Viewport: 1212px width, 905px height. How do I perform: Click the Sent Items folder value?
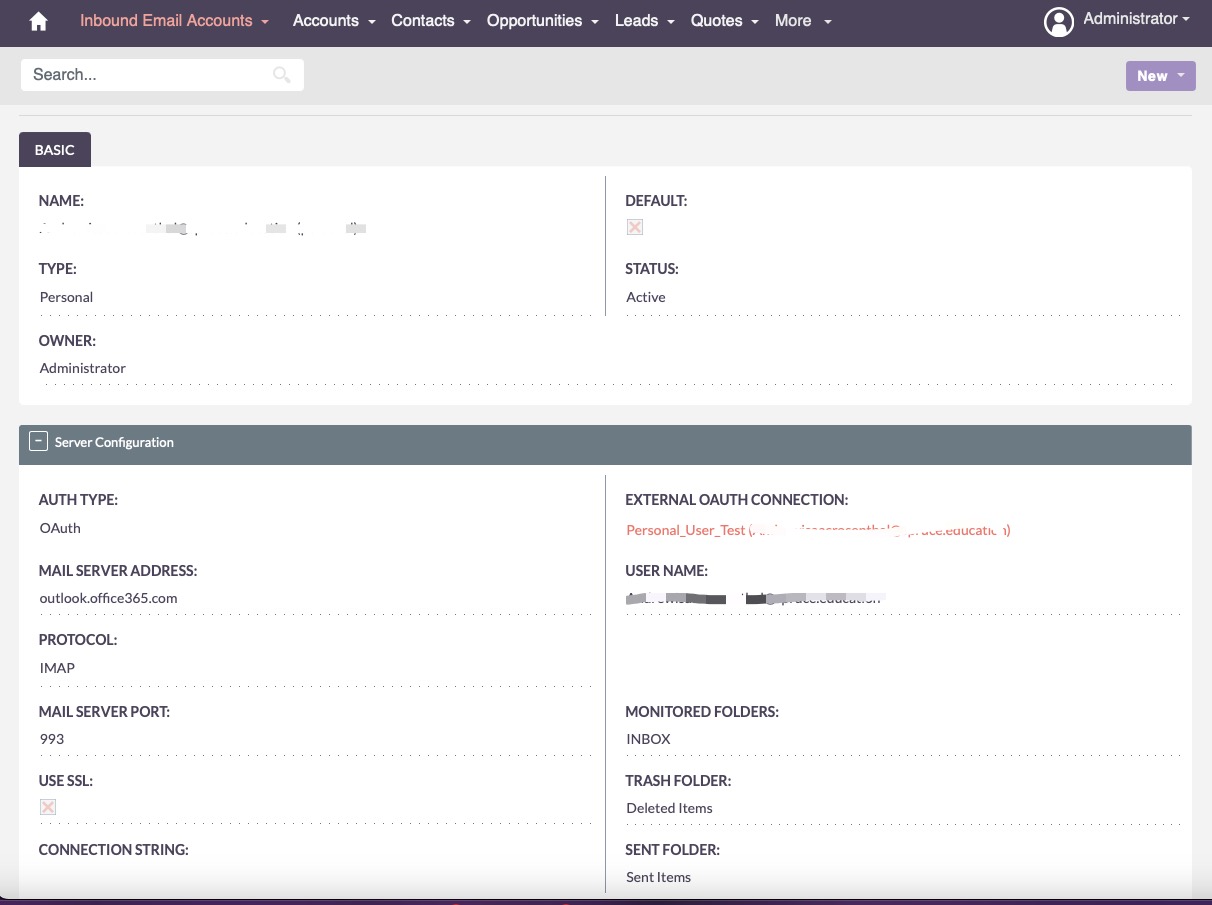tap(658, 877)
